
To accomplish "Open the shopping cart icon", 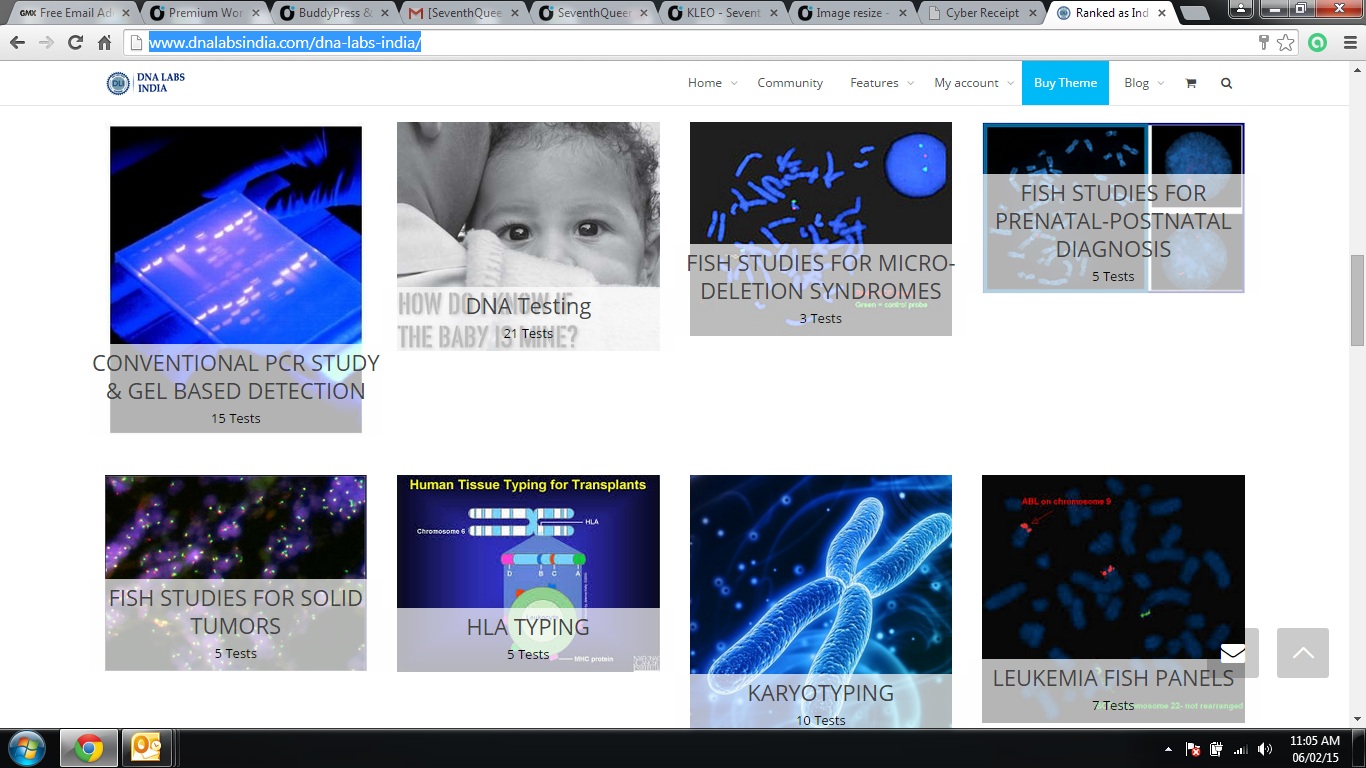I will click(1190, 83).
